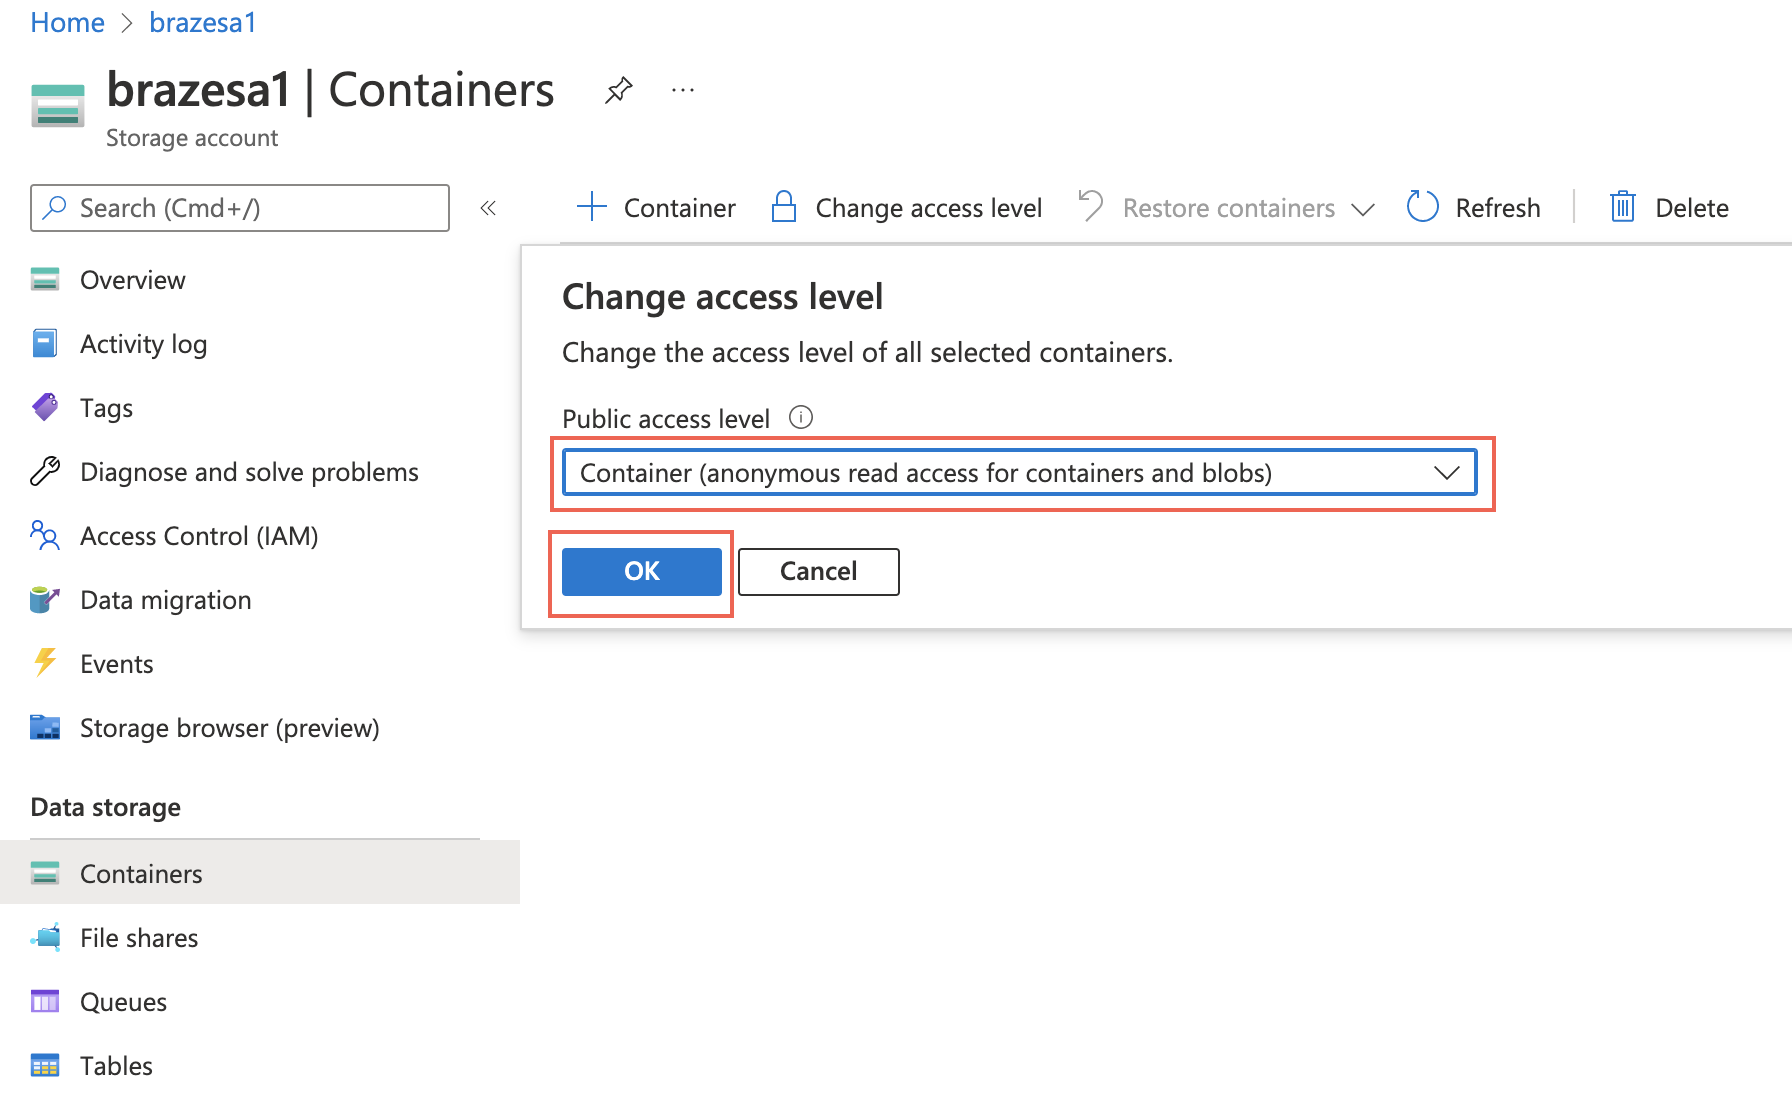Click the Storage browser folder icon
This screenshot has width=1792, height=1106.
point(45,727)
